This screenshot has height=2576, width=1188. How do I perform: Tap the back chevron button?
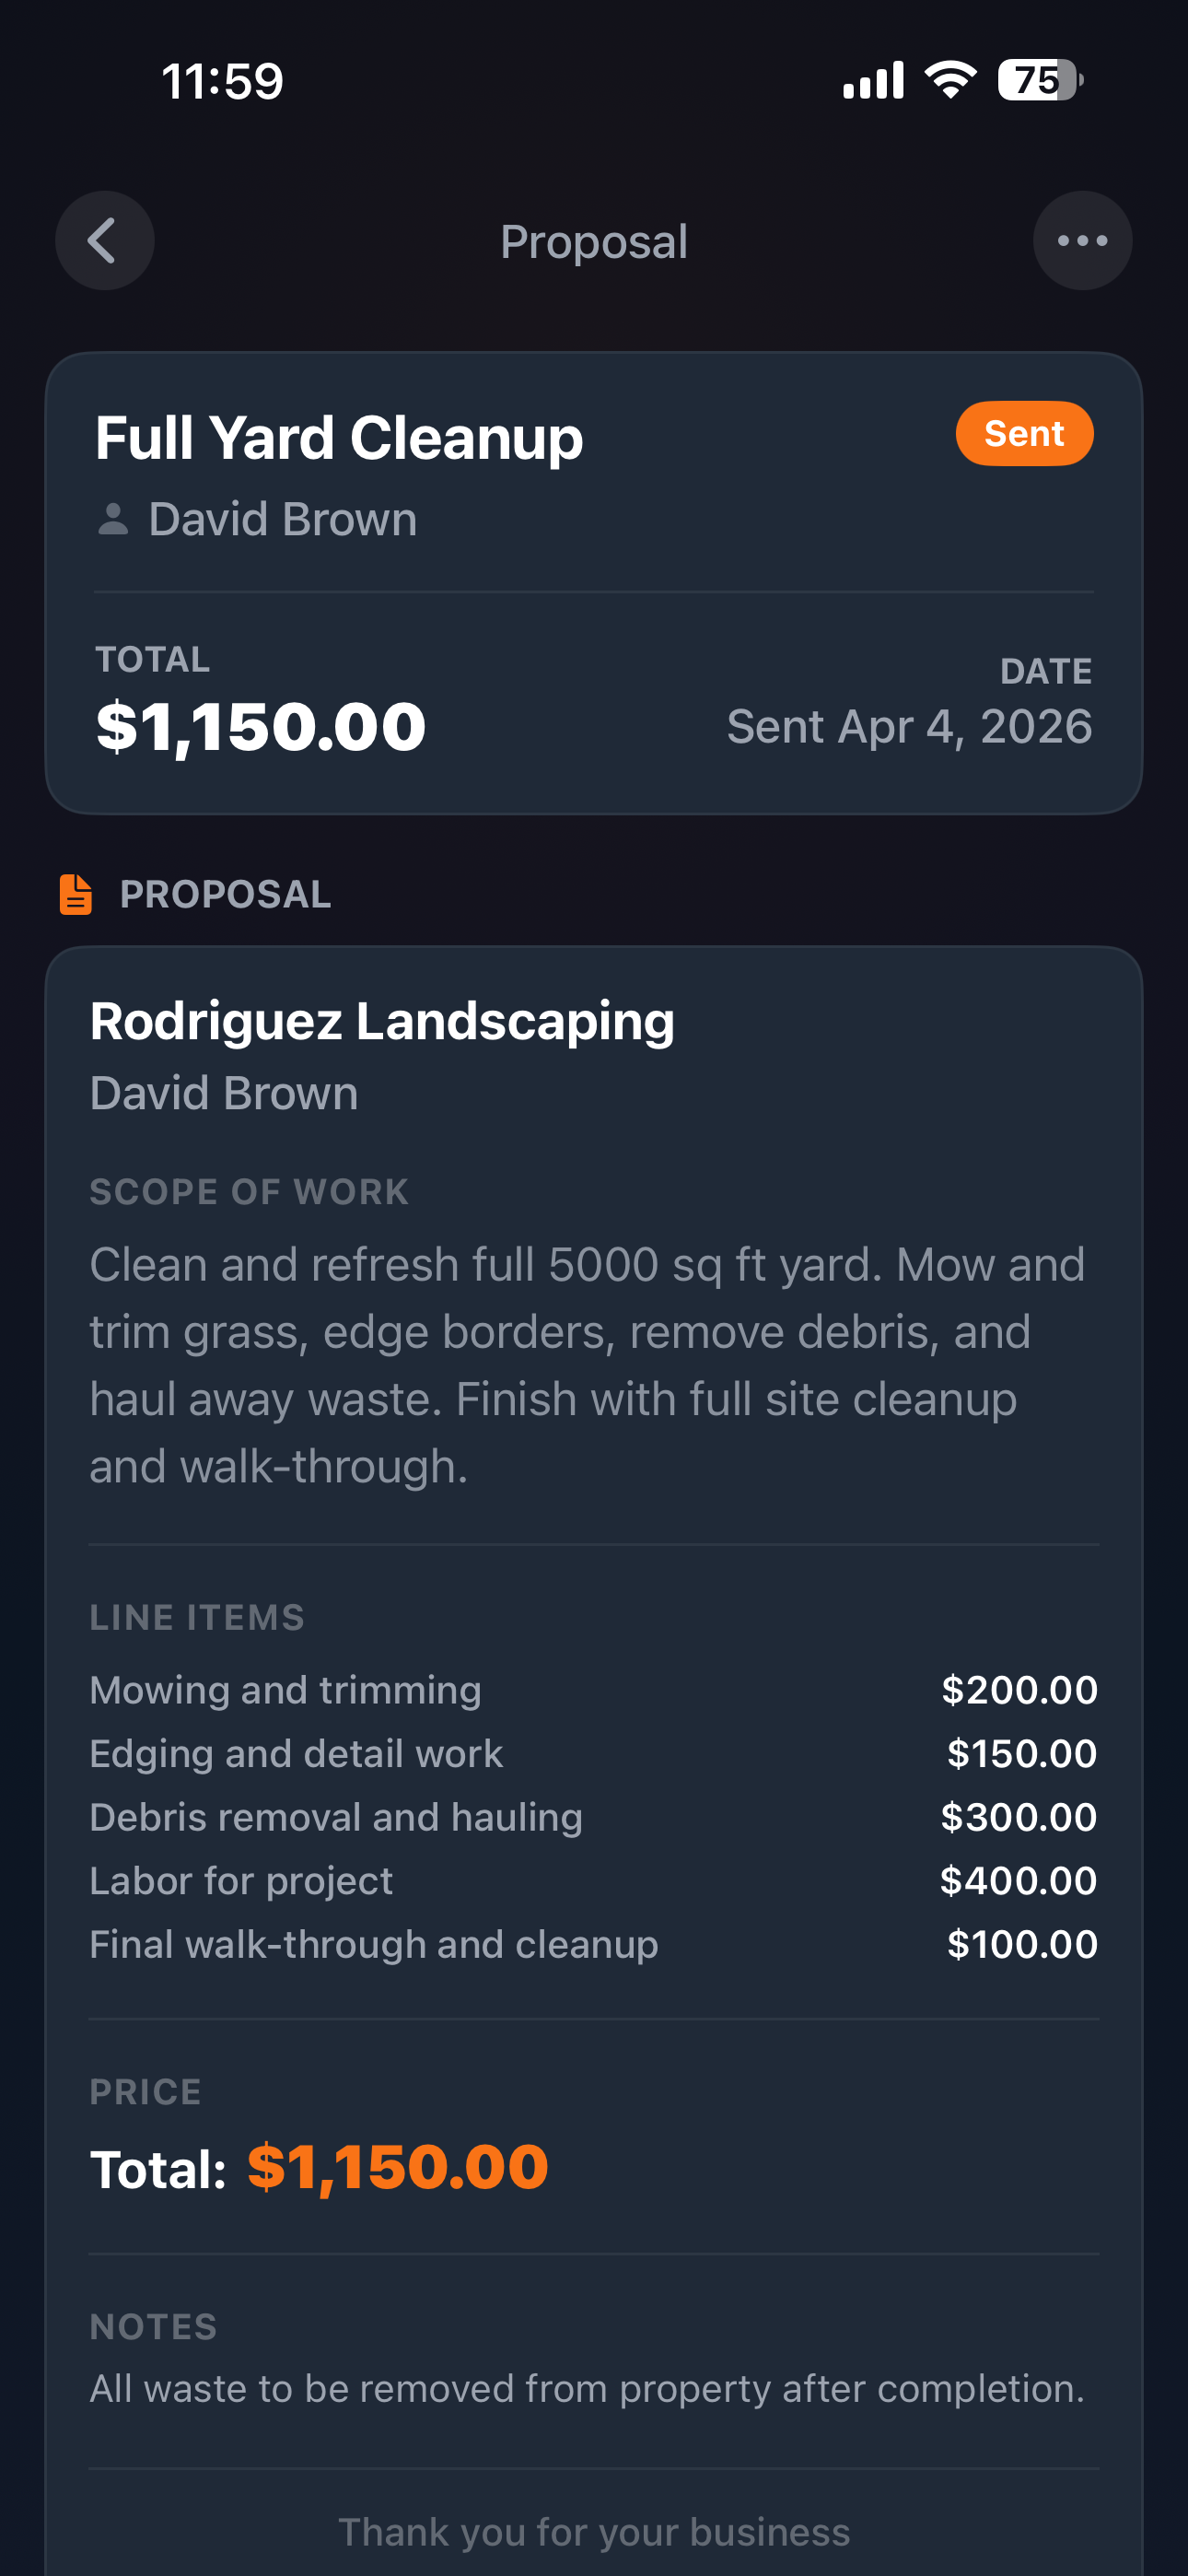pyautogui.click(x=104, y=241)
